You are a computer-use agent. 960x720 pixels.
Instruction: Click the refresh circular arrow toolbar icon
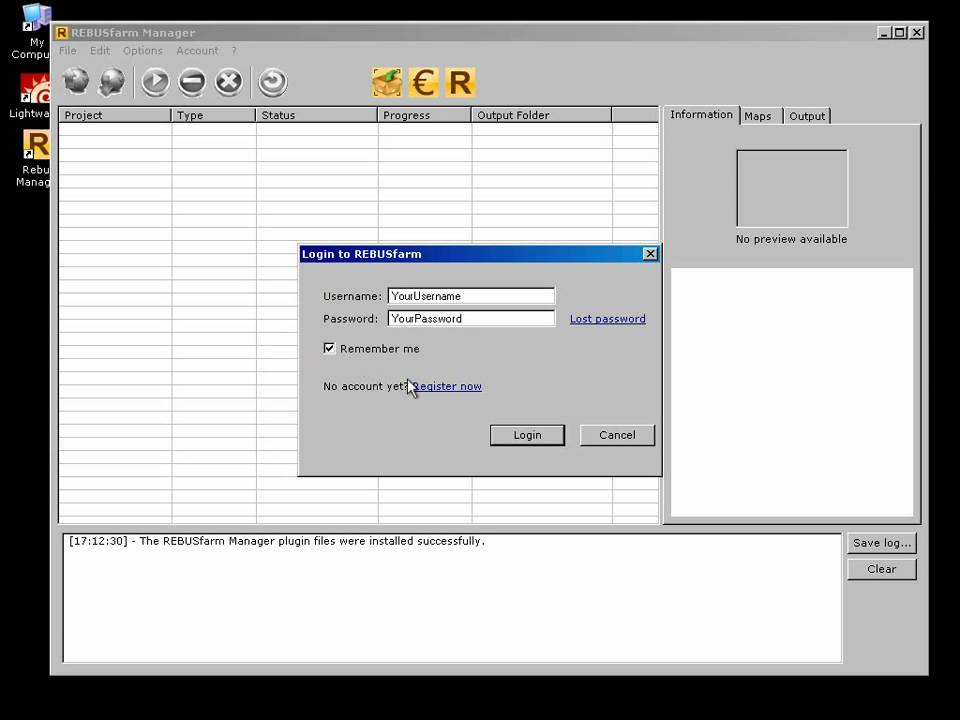[272, 81]
